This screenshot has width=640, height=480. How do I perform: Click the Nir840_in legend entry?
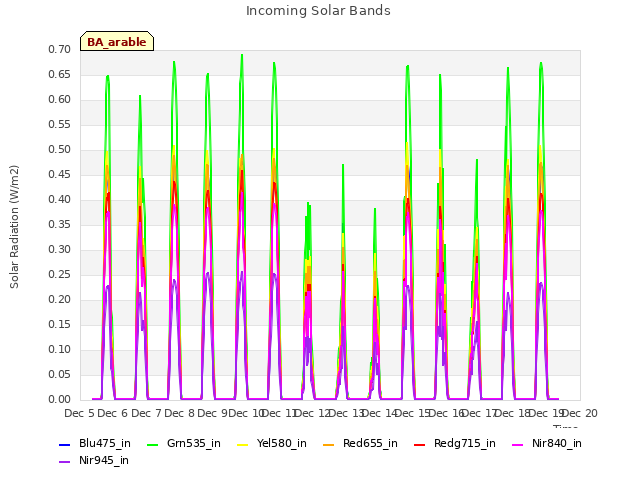(x=547, y=443)
